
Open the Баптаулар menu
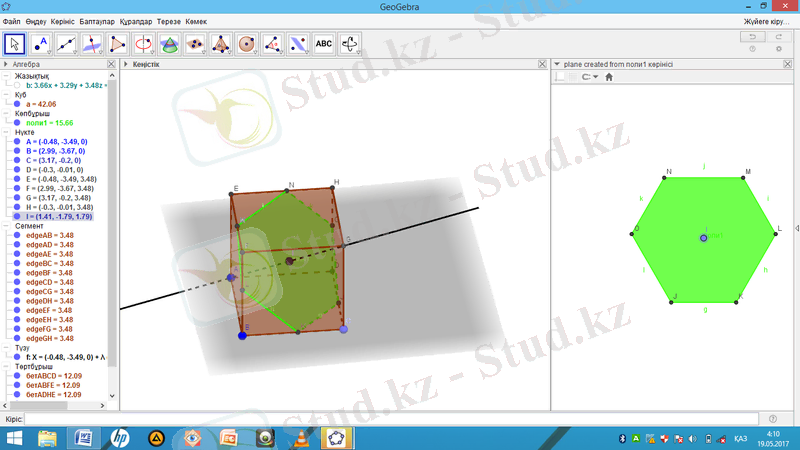tap(97, 21)
